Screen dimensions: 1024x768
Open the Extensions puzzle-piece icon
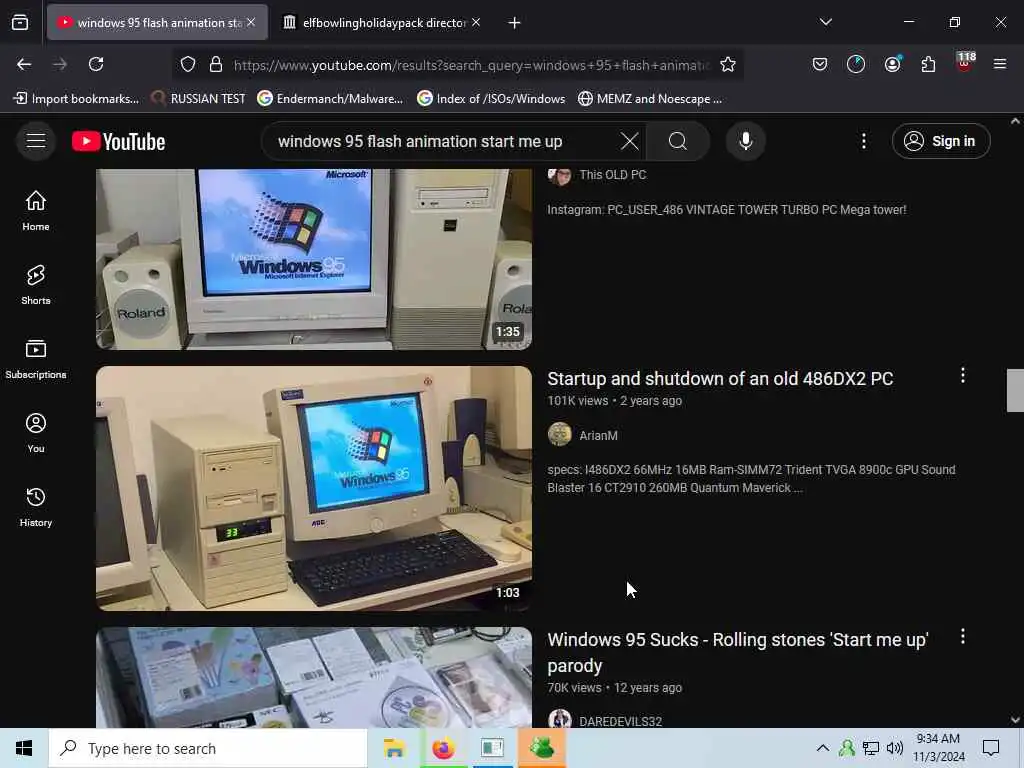[928, 64]
